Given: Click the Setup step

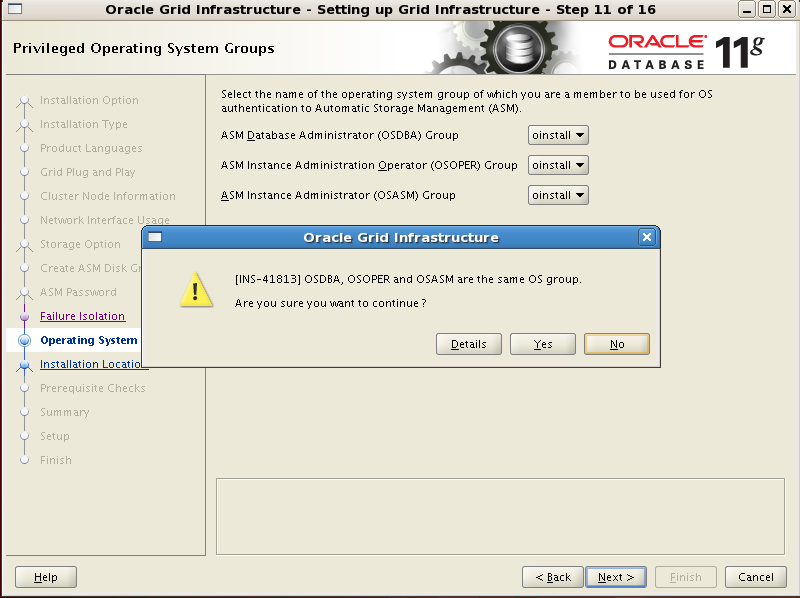Looking at the screenshot, I should [55, 436].
